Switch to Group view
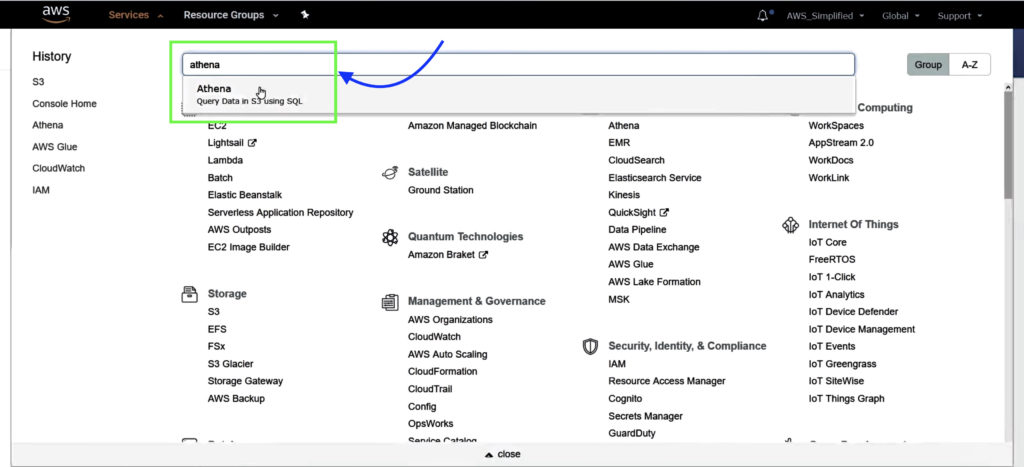Image resolution: width=1024 pixels, height=467 pixels. [928, 65]
